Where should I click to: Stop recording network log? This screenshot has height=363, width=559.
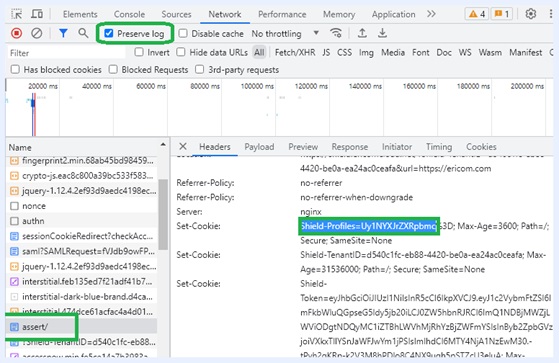pyautogui.click(x=16, y=34)
